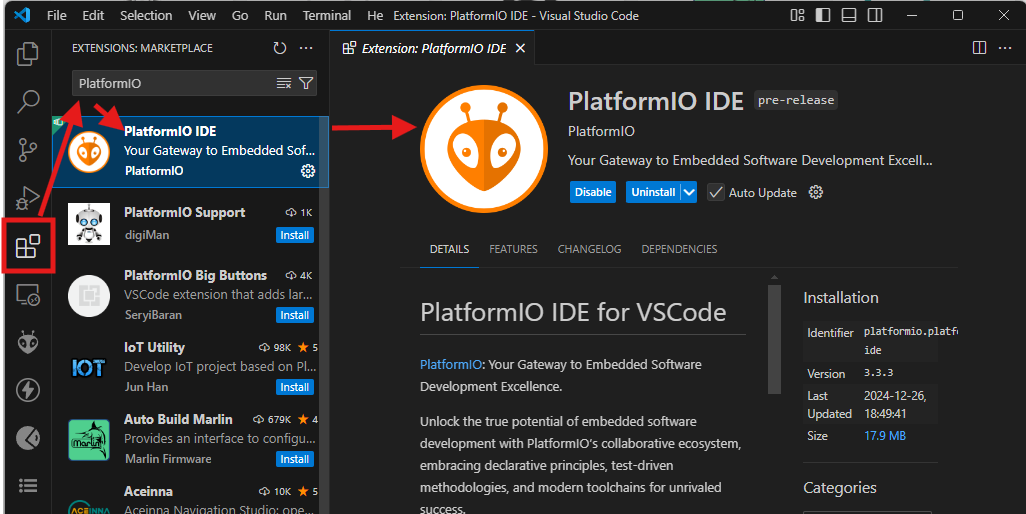Screen dimensions: 1026x514
Task: Select Auto Build Marlin list entry
Action: click(x=186, y=439)
